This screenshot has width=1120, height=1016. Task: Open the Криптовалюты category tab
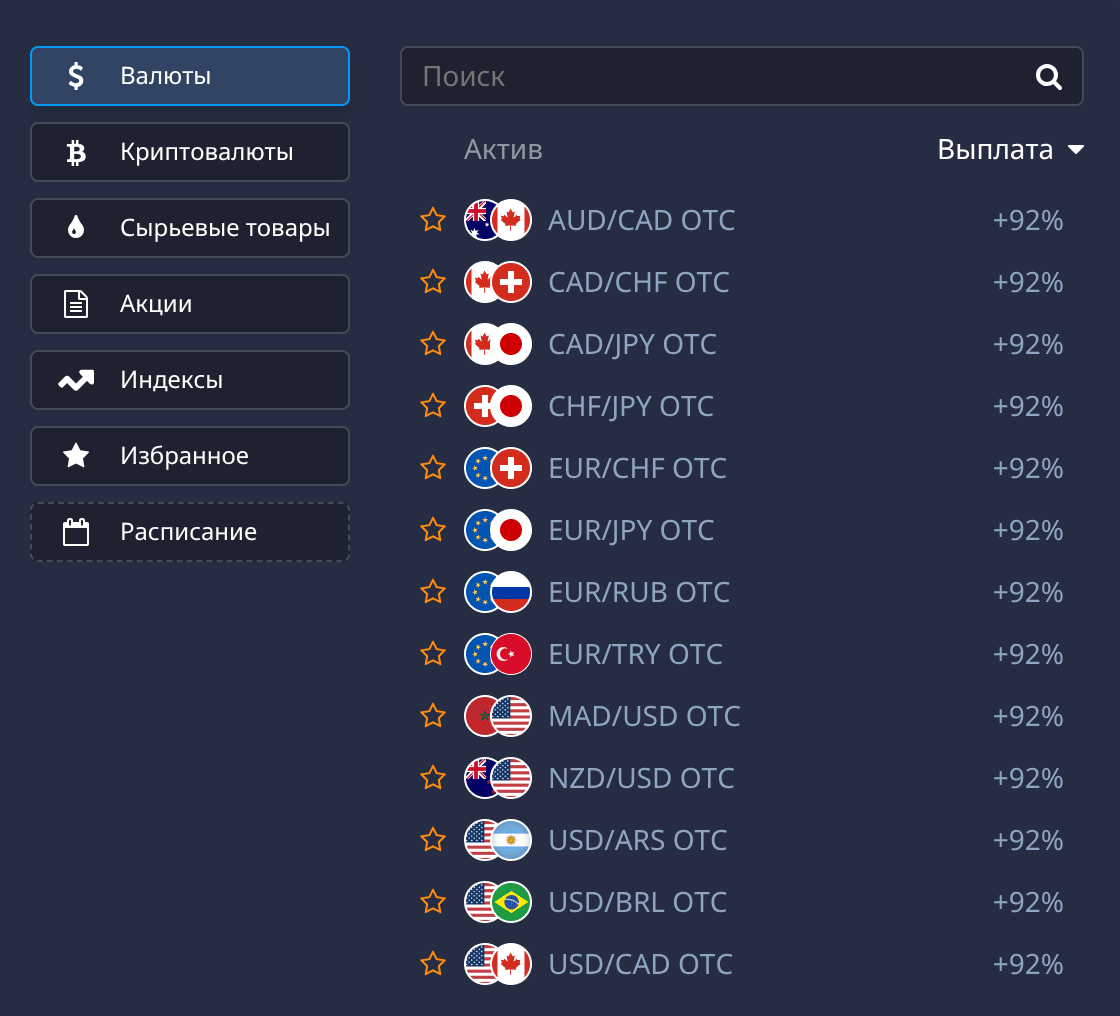(190, 152)
